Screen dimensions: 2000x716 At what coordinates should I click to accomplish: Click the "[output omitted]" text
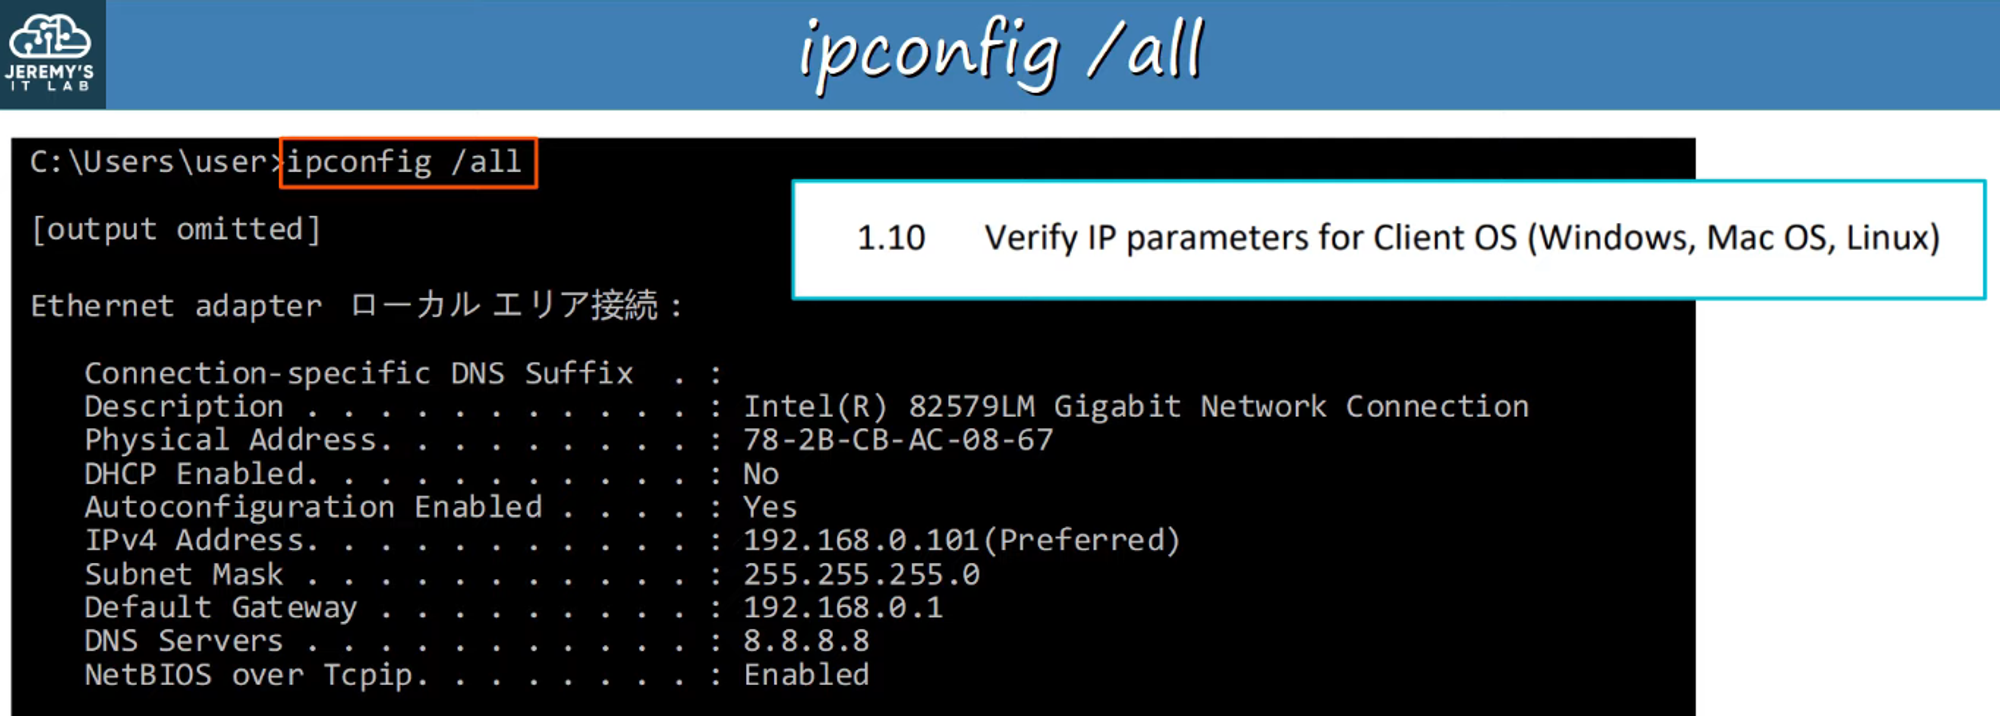coord(176,230)
